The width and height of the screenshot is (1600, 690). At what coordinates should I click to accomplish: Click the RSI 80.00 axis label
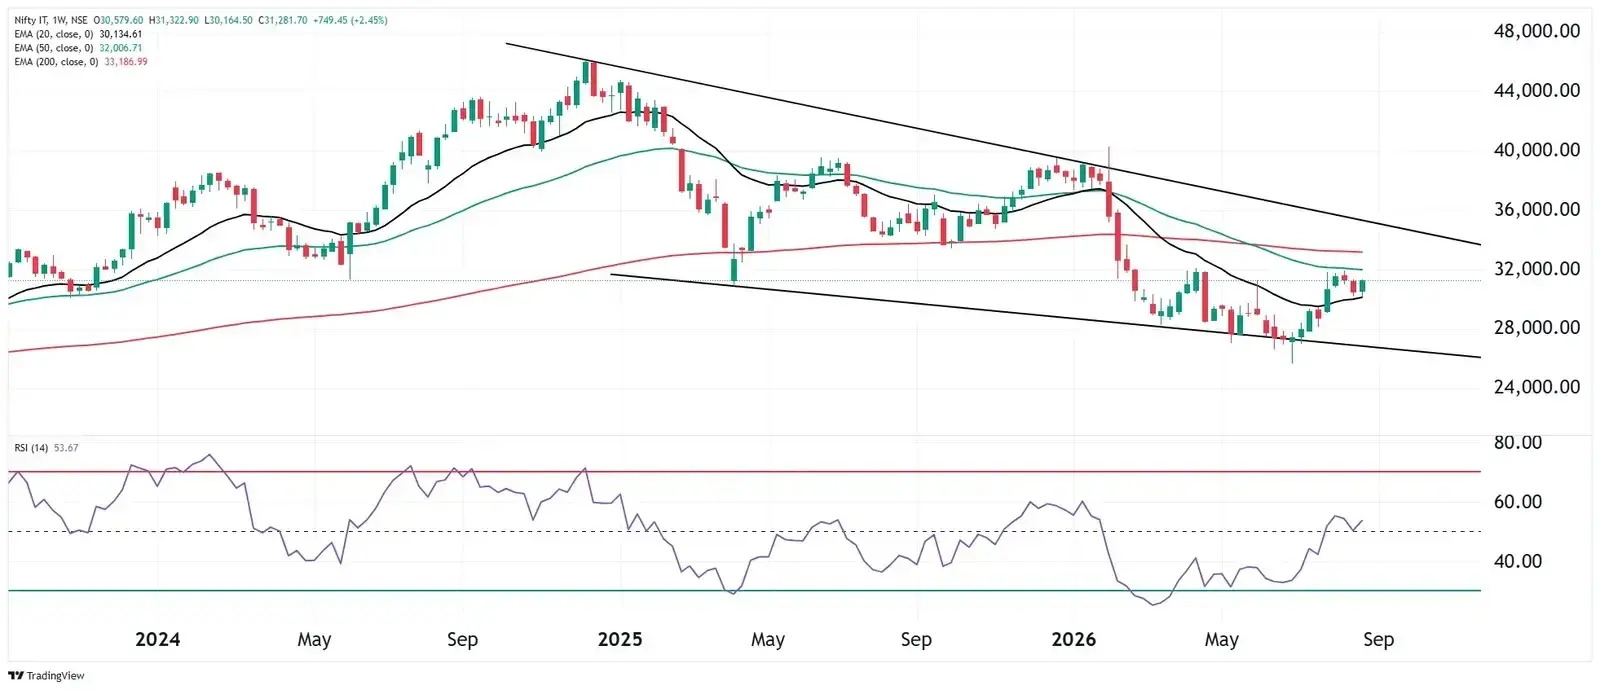point(1518,442)
